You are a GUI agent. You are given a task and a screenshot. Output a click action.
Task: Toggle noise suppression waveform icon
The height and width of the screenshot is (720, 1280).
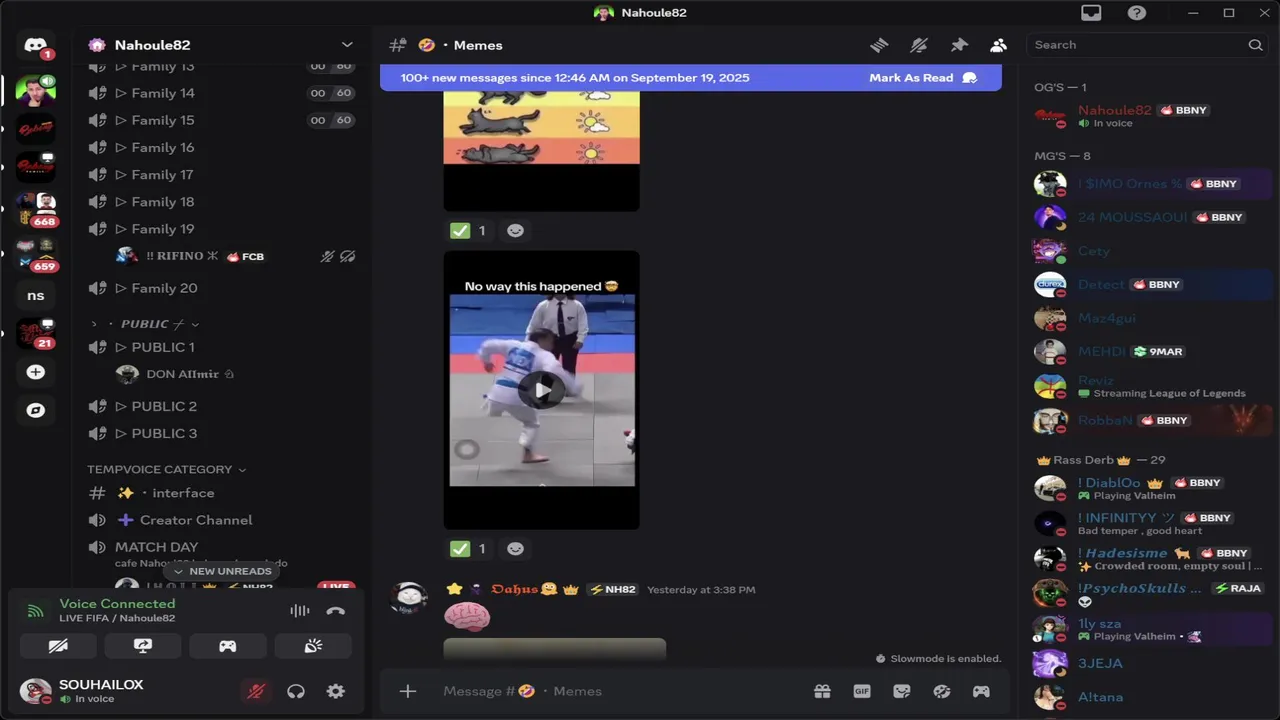pyautogui.click(x=299, y=611)
